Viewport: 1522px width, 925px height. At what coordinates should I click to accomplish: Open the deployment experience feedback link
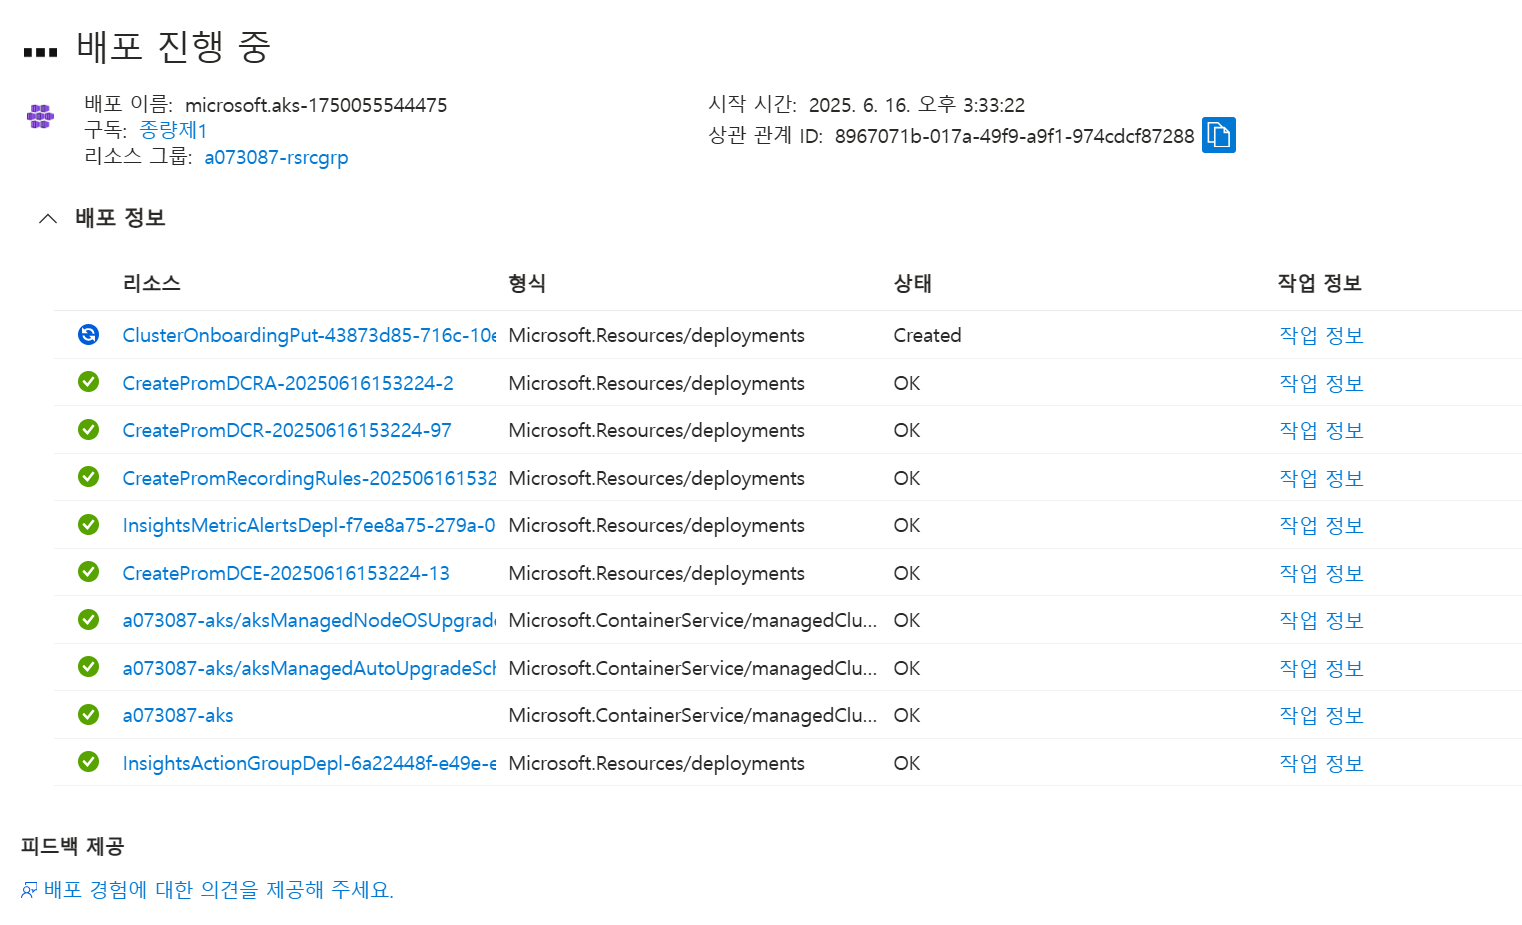219,889
